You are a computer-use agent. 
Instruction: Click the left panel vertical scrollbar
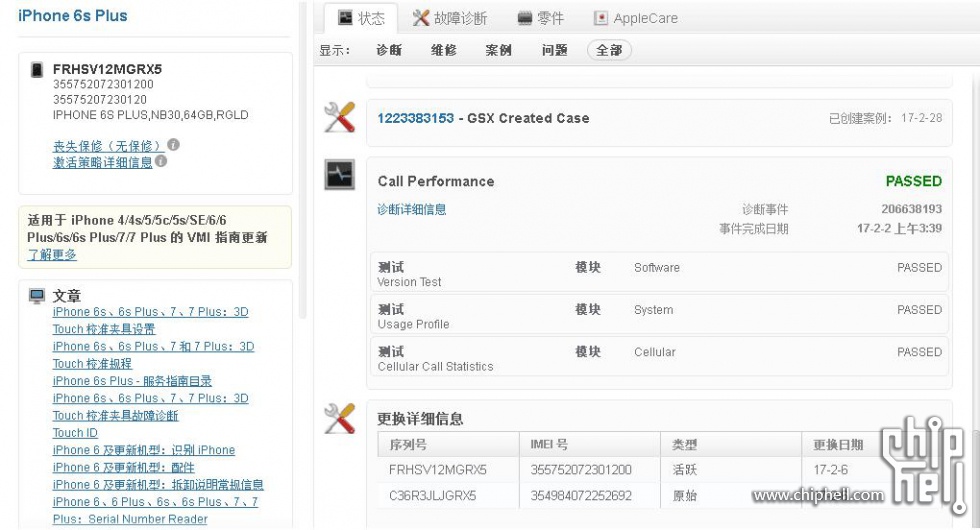pyautogui.click(x=302, y=159)
